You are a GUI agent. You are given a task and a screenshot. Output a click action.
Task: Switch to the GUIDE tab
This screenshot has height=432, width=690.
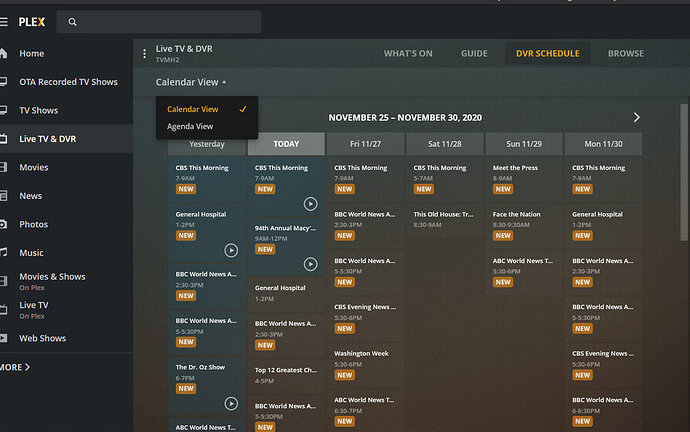tap(474, 54)
